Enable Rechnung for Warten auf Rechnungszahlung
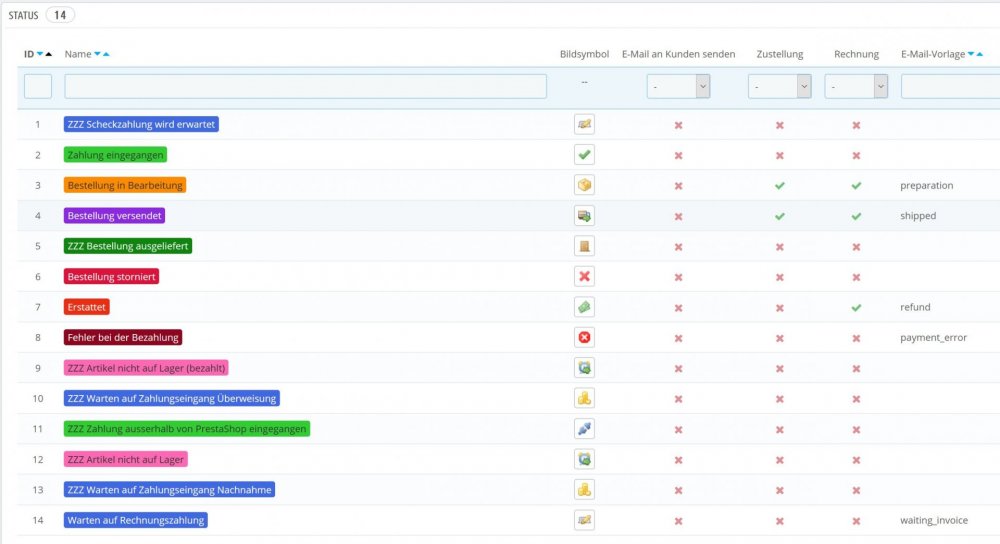 click(856, 521)
